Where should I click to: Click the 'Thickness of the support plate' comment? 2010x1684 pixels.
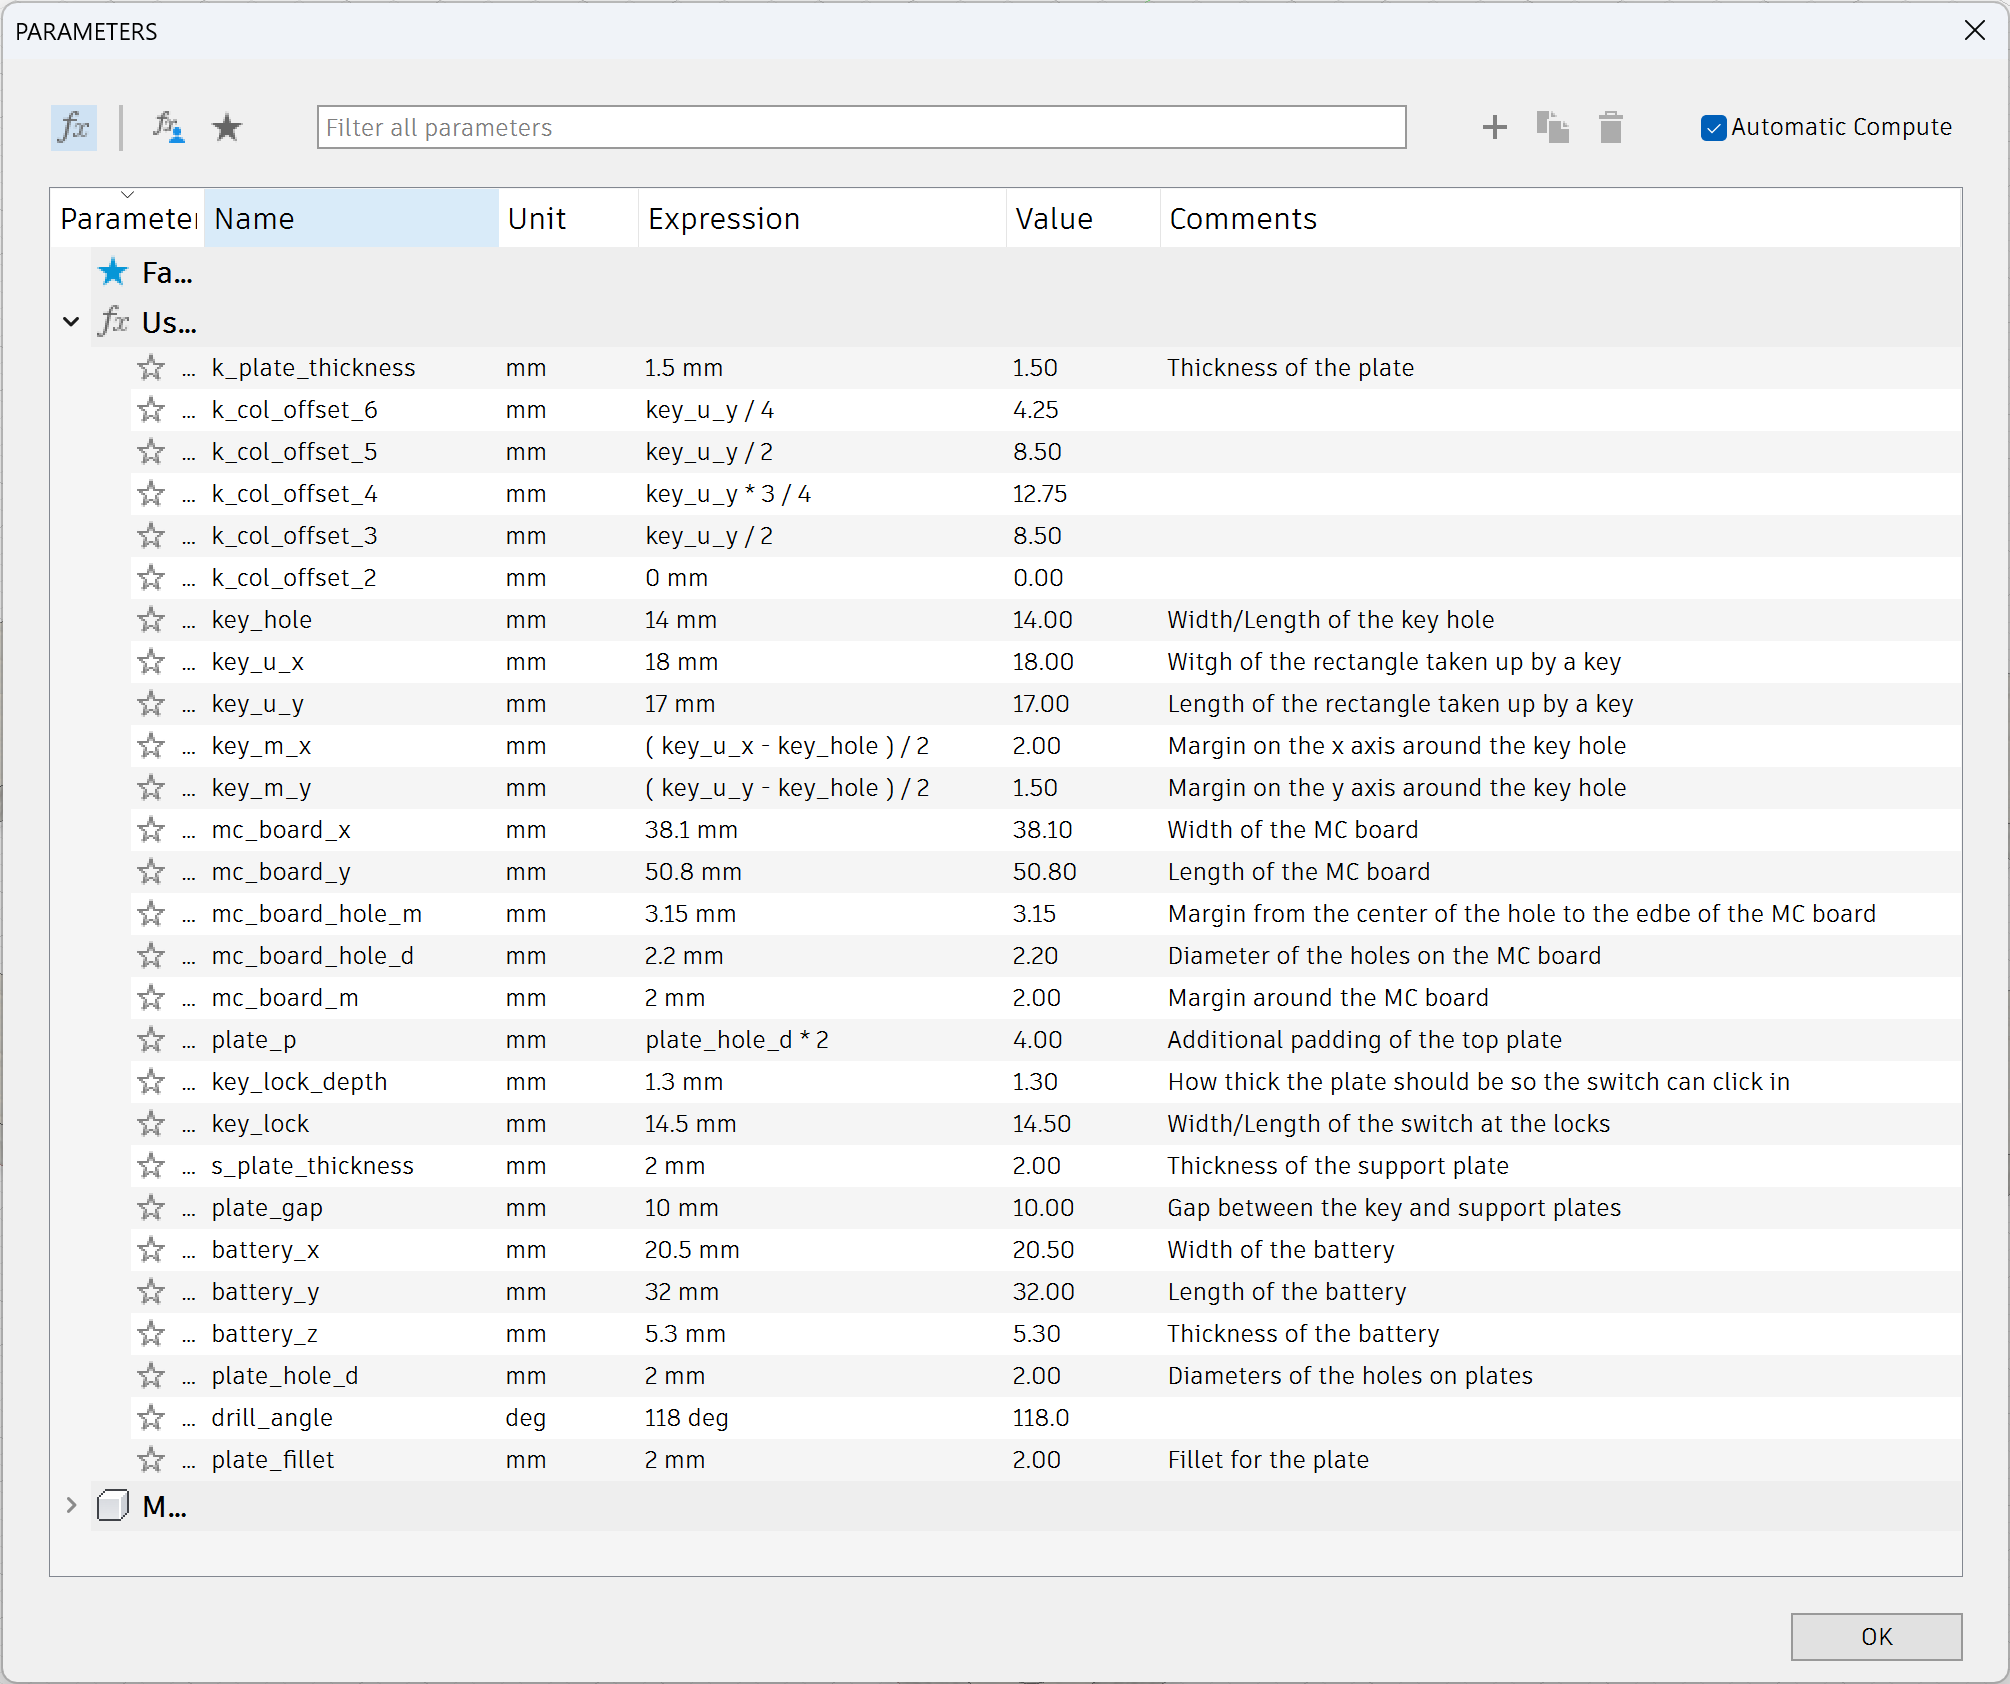[x=1338, y=1166]
